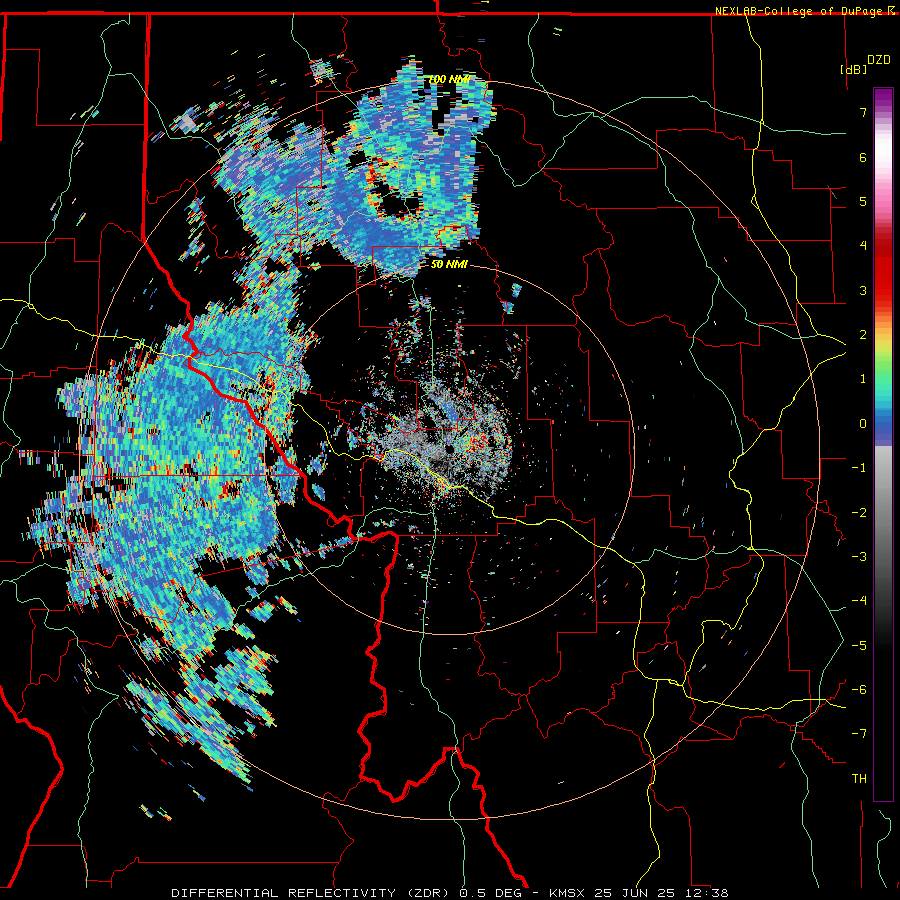Viewport: 900px width, 900px height.
Task: Click the [dB] units label
Action: click(x=853, y=69)
